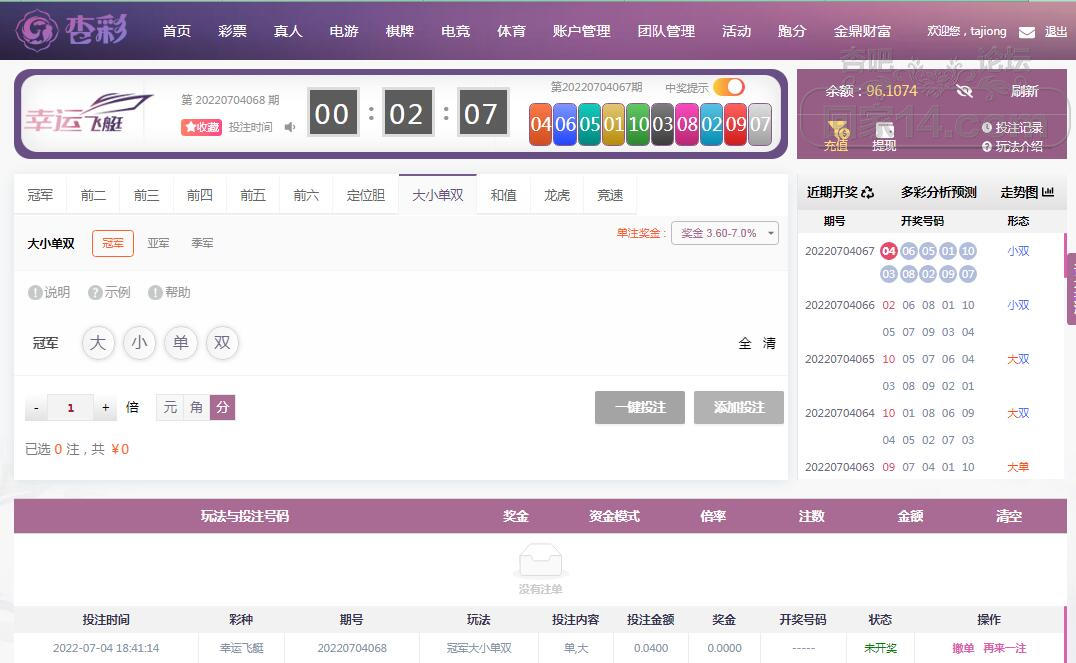Click the 幸运飞艇 game logo
1076x663 pixels.
tap(88, 114)
